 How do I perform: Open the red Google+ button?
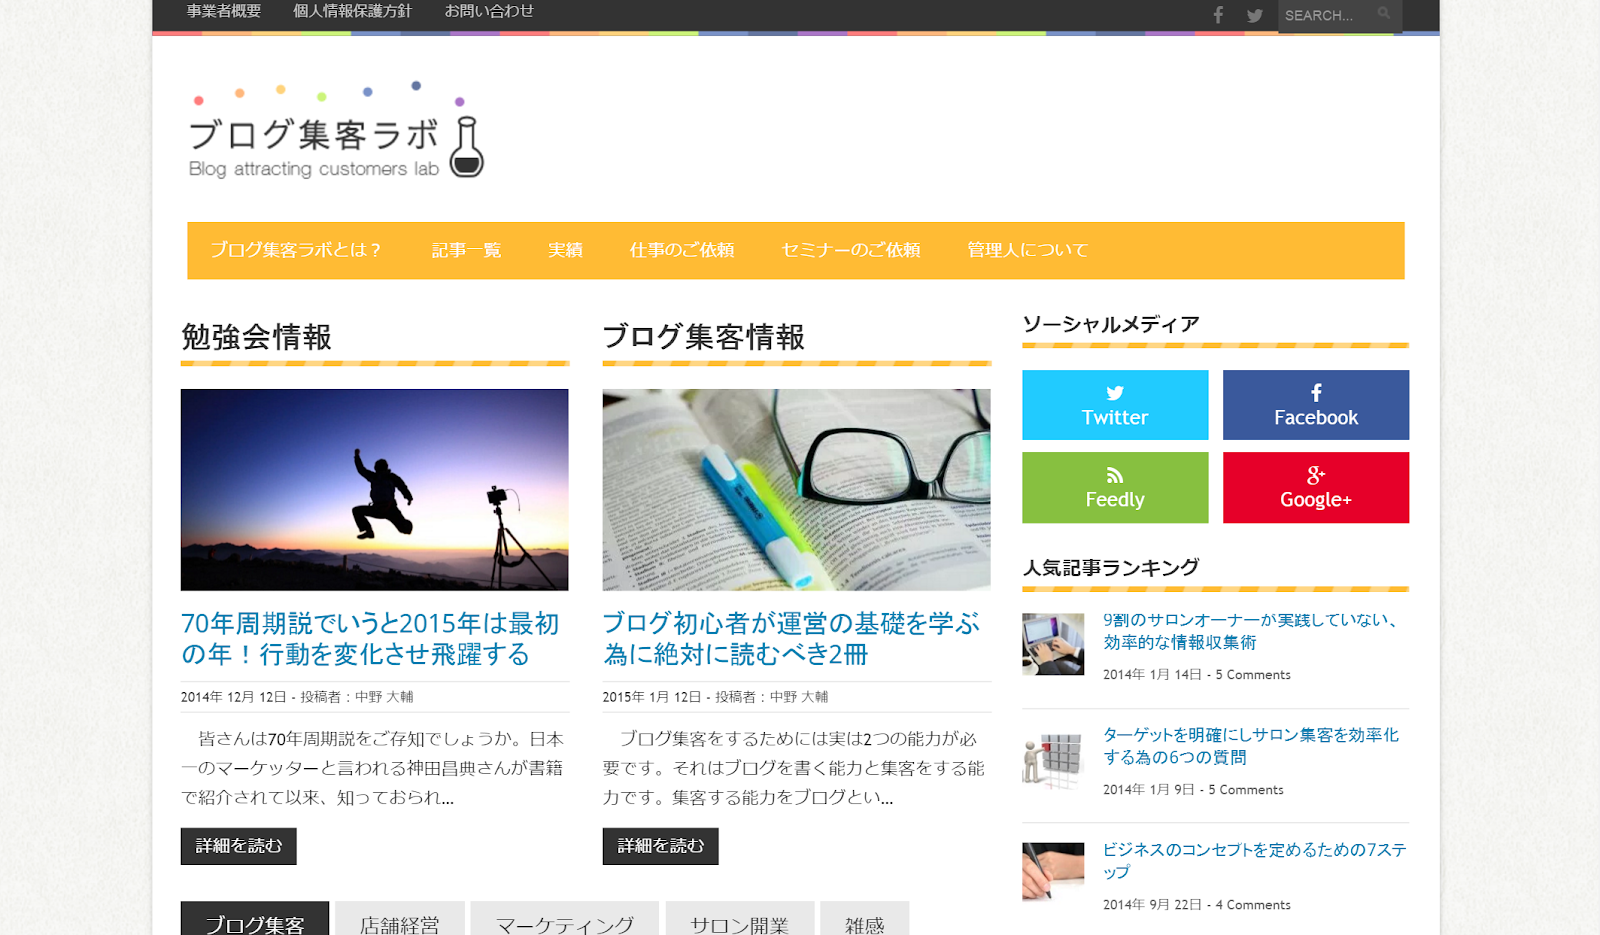point(1316,488)
